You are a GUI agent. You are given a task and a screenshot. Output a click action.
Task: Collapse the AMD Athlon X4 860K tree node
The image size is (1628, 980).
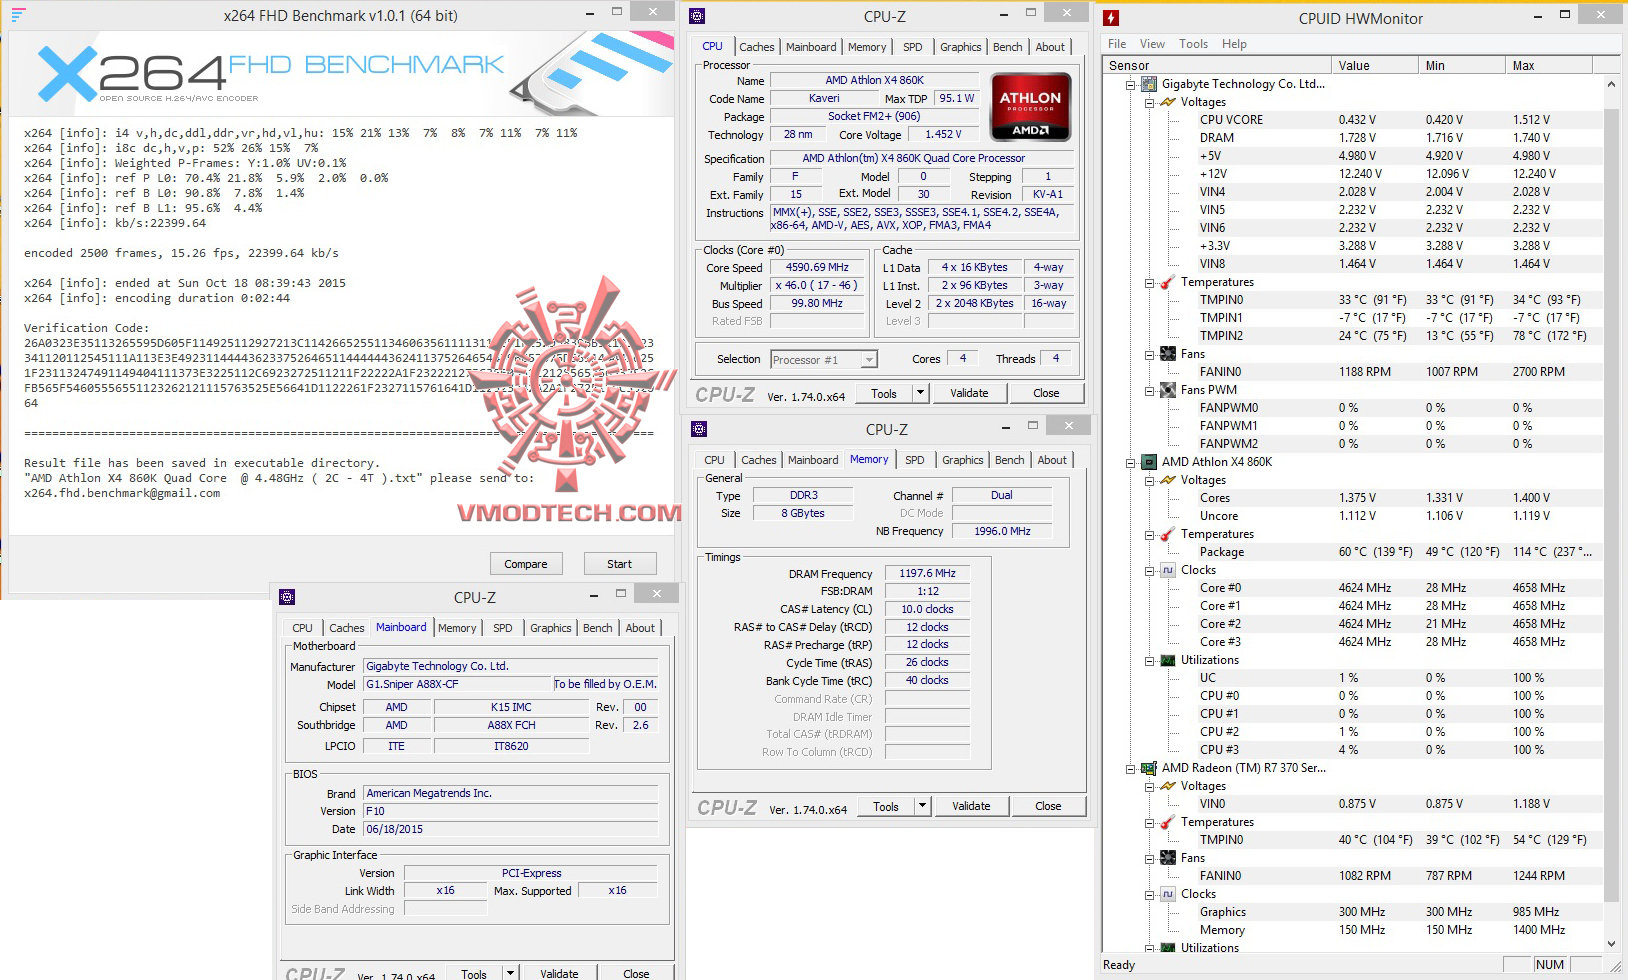pyautogui.click(x=1131, y=463)
